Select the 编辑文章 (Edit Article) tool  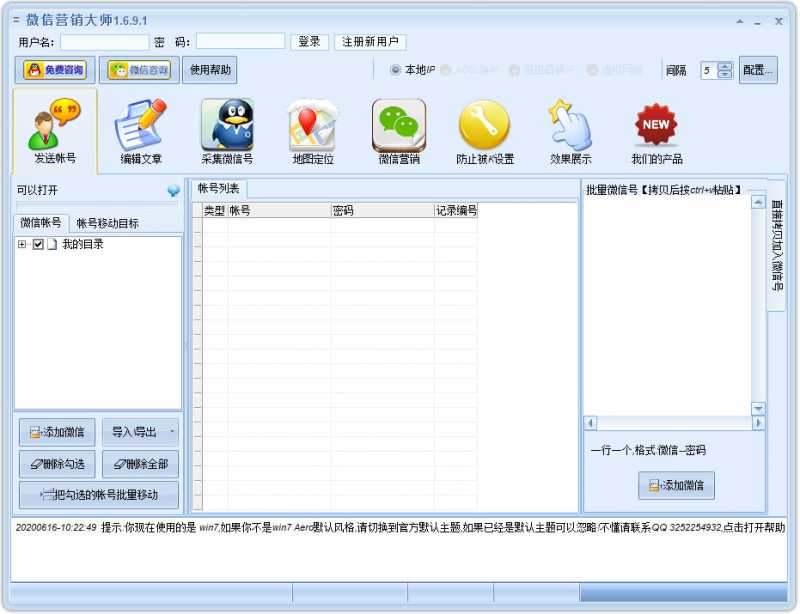point(140,130)
